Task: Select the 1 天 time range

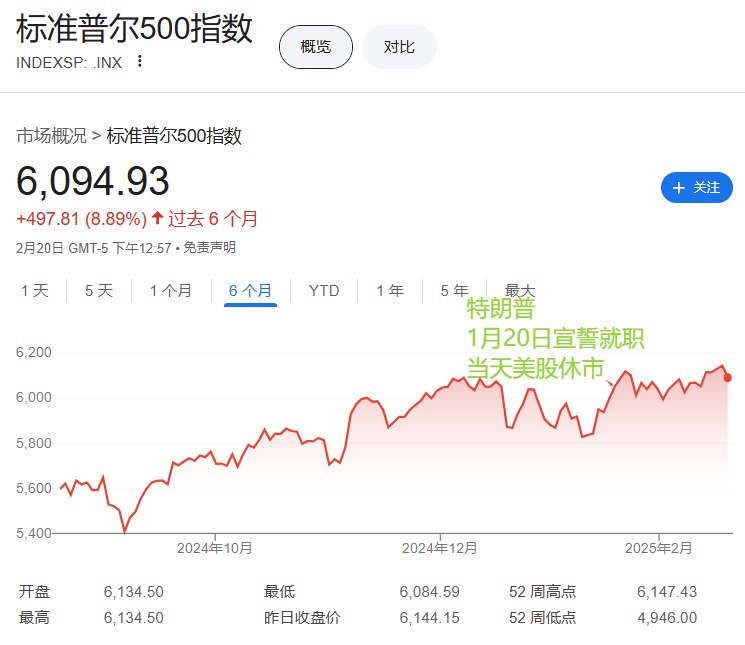Action: (x=35, y=291)
